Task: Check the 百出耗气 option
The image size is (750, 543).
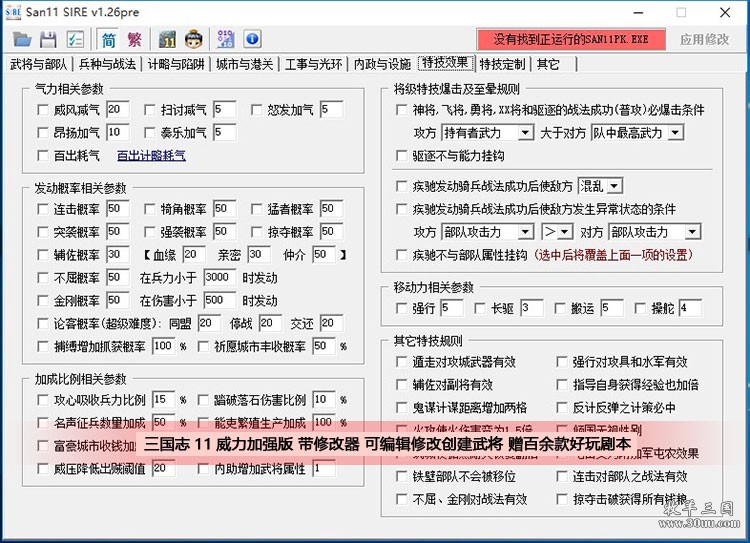Action: (43, 155)
